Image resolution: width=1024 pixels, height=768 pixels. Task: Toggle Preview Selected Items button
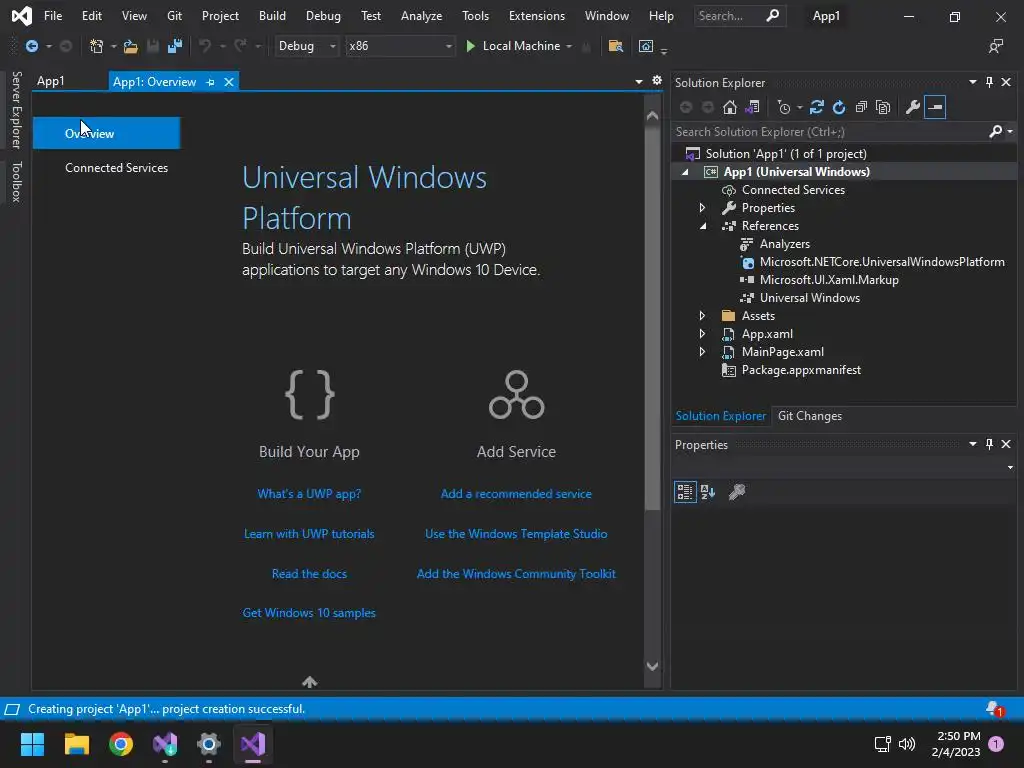[935, 107]
